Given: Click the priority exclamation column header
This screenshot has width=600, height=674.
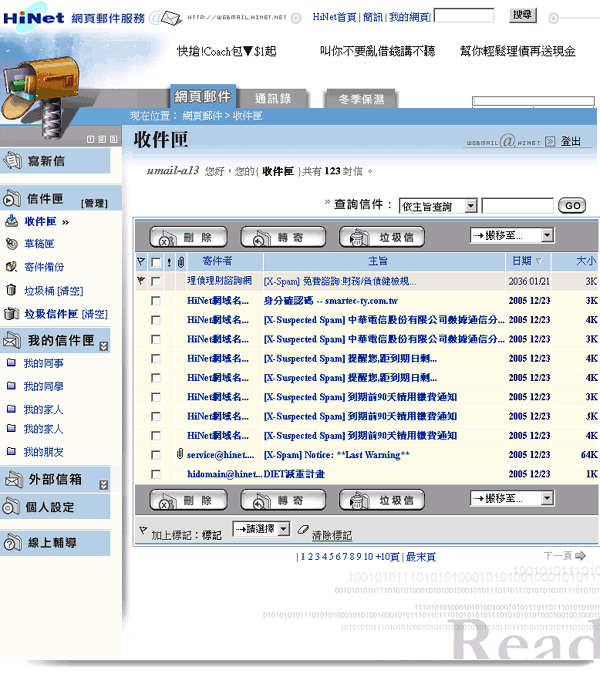Looking at the screenshot, I should tap(169, 262).
